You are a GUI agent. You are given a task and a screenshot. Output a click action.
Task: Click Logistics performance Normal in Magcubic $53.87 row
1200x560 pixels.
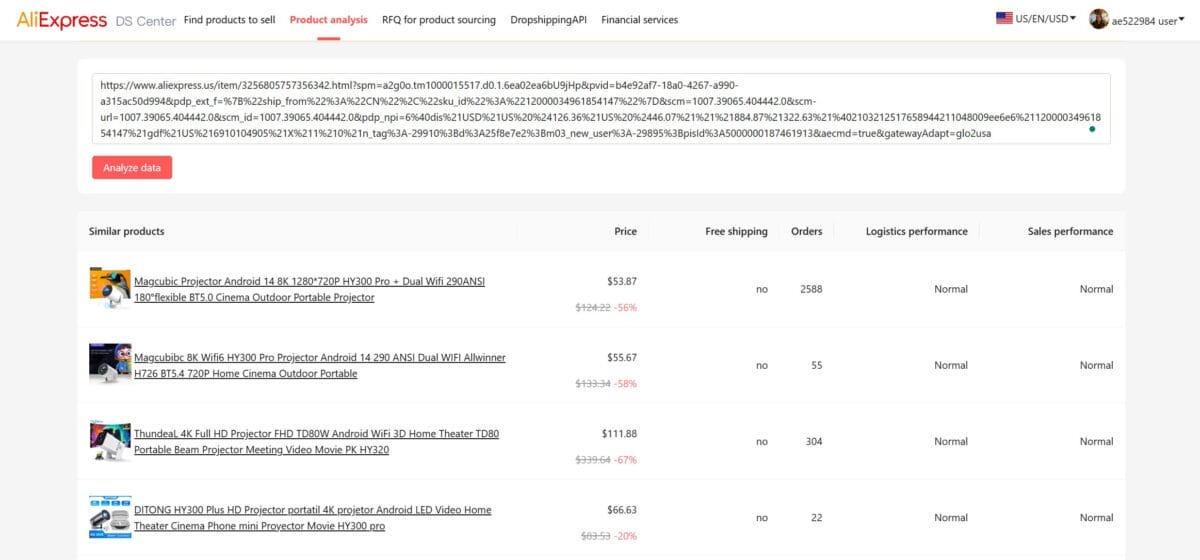(951, 289)
